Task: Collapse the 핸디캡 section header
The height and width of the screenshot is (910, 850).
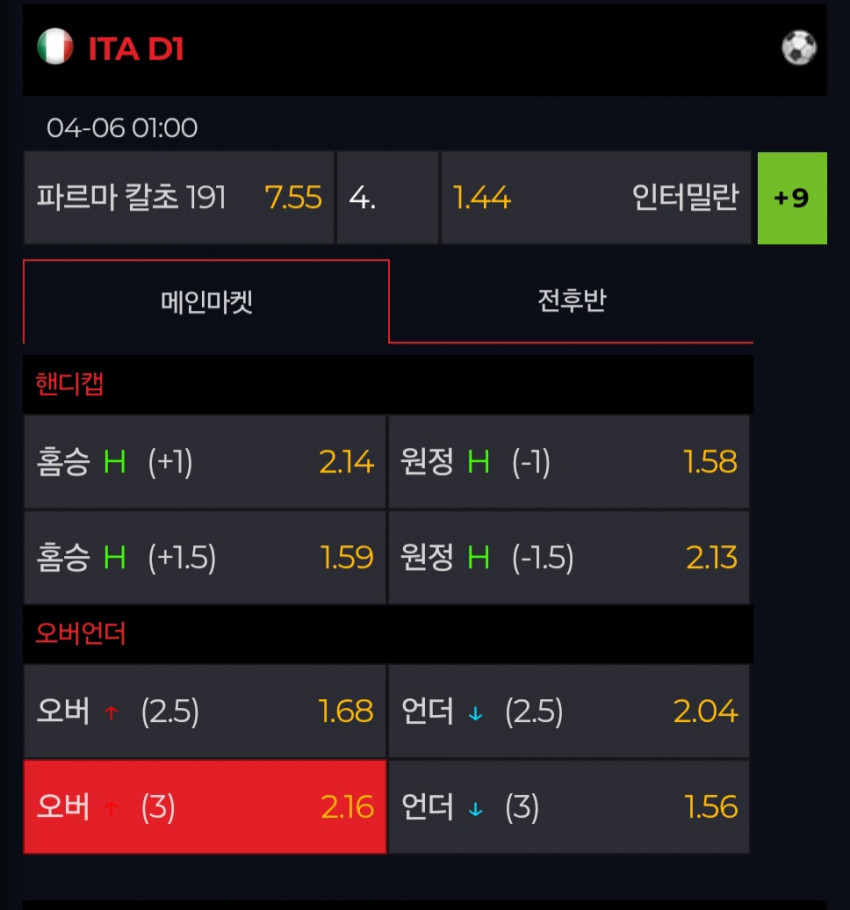Action: coord(388,384)
